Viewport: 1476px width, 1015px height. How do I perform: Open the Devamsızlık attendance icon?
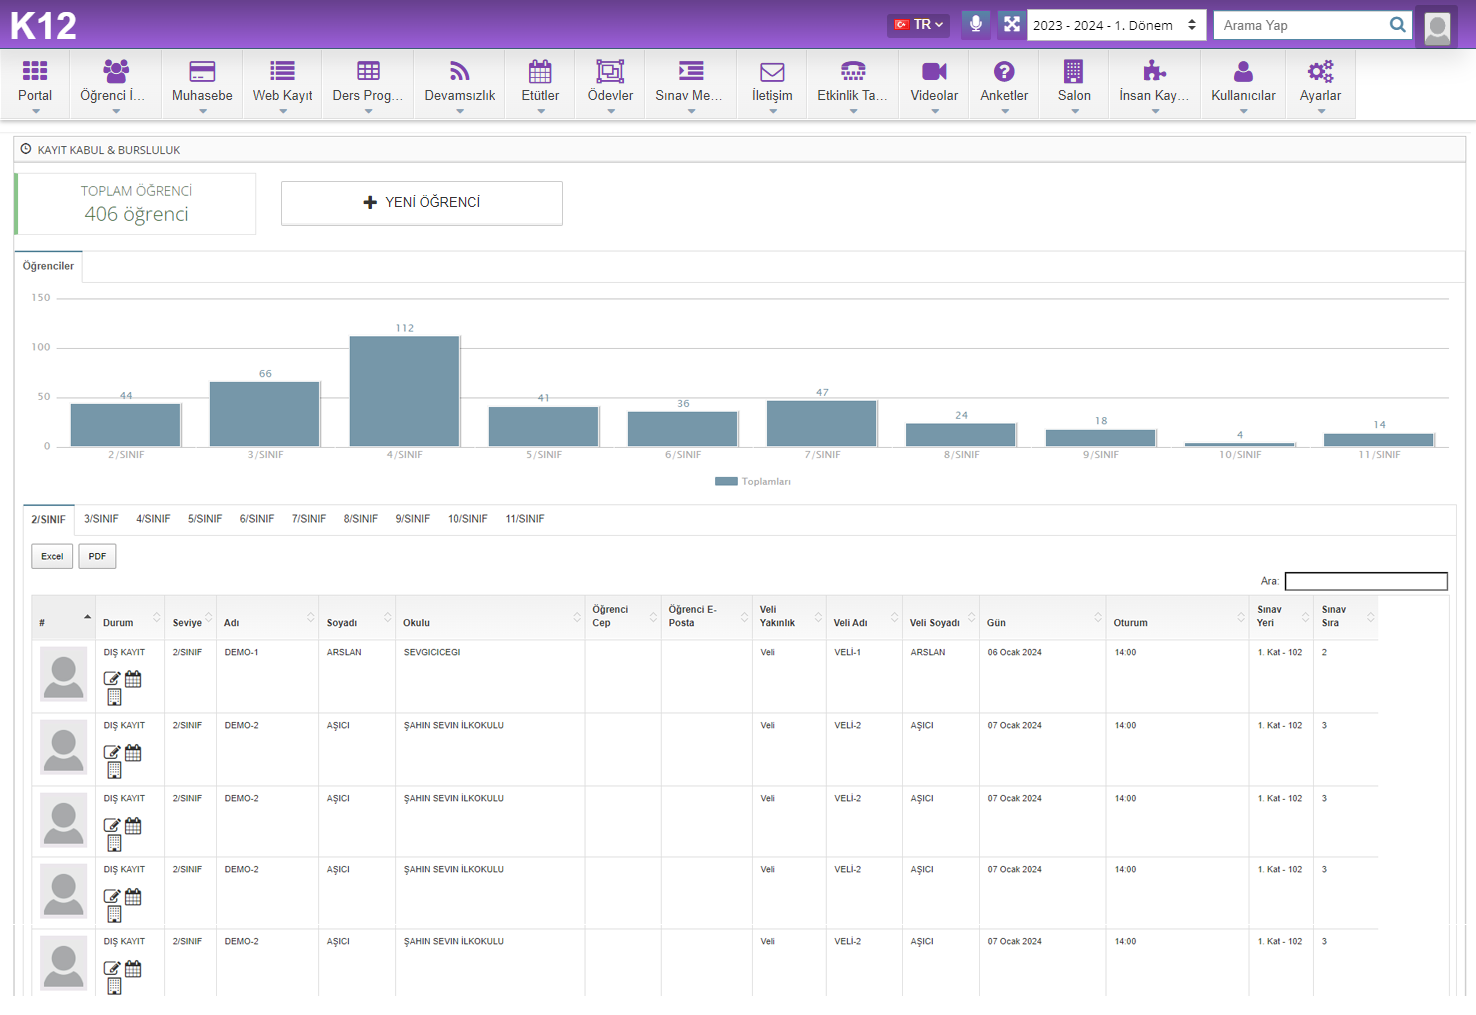coord(460,71)
